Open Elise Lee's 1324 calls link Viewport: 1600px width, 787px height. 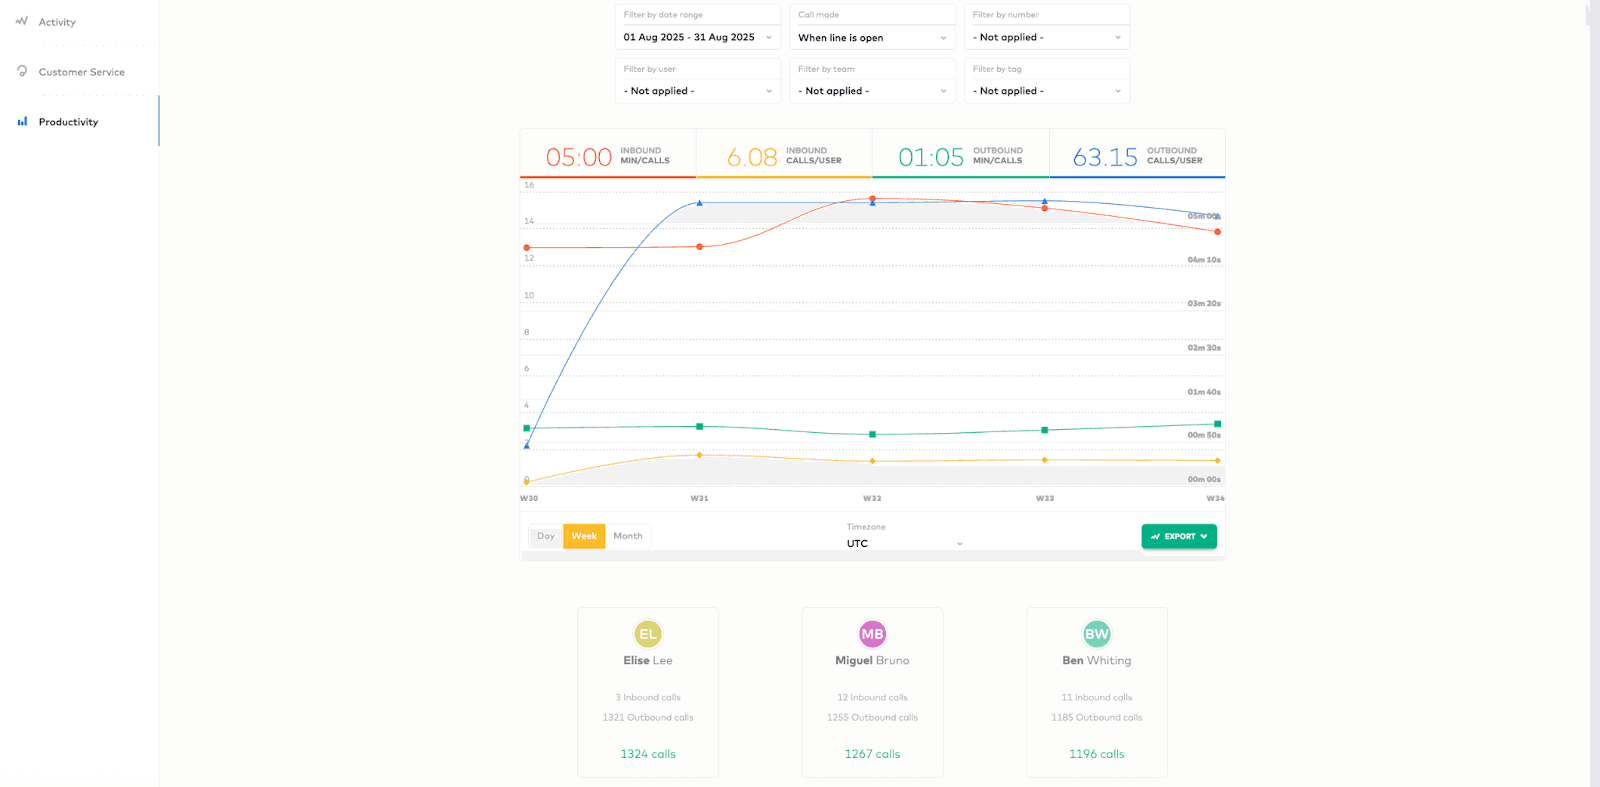648,754
